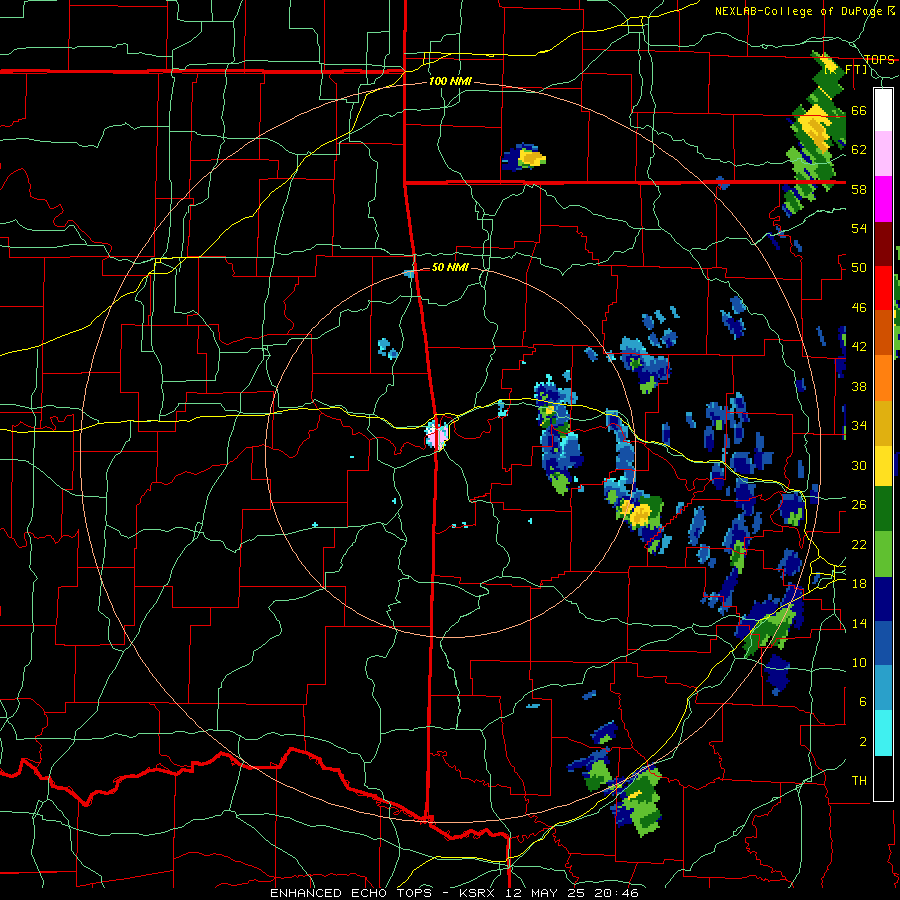900x900 pixels.
Task: Click the dark orange legend swatch
Action: point(883,333)
